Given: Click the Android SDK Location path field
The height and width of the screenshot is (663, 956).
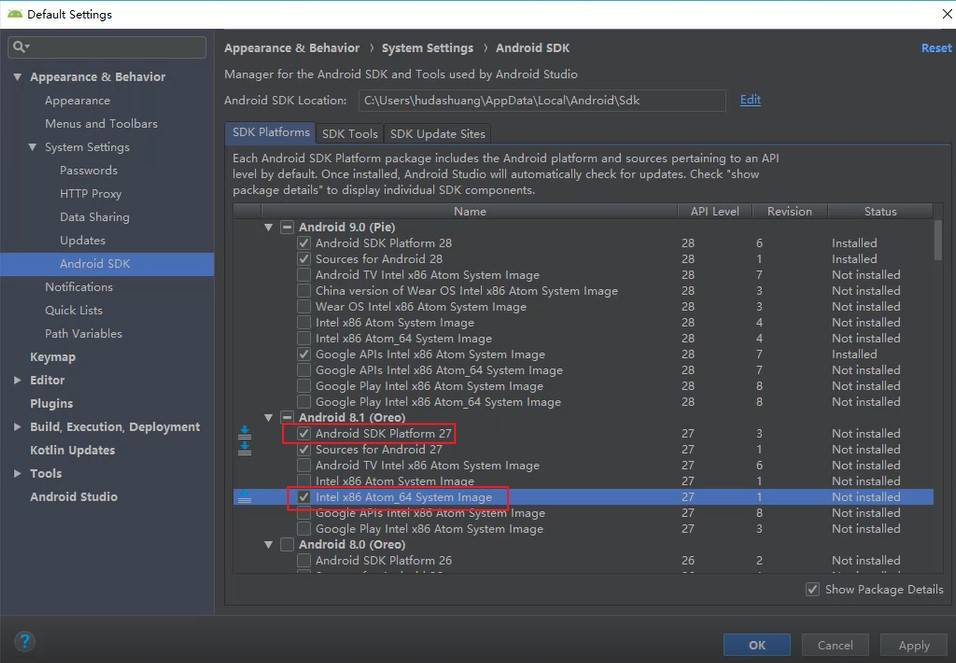Looking at the screenshot, I should 542,101.
